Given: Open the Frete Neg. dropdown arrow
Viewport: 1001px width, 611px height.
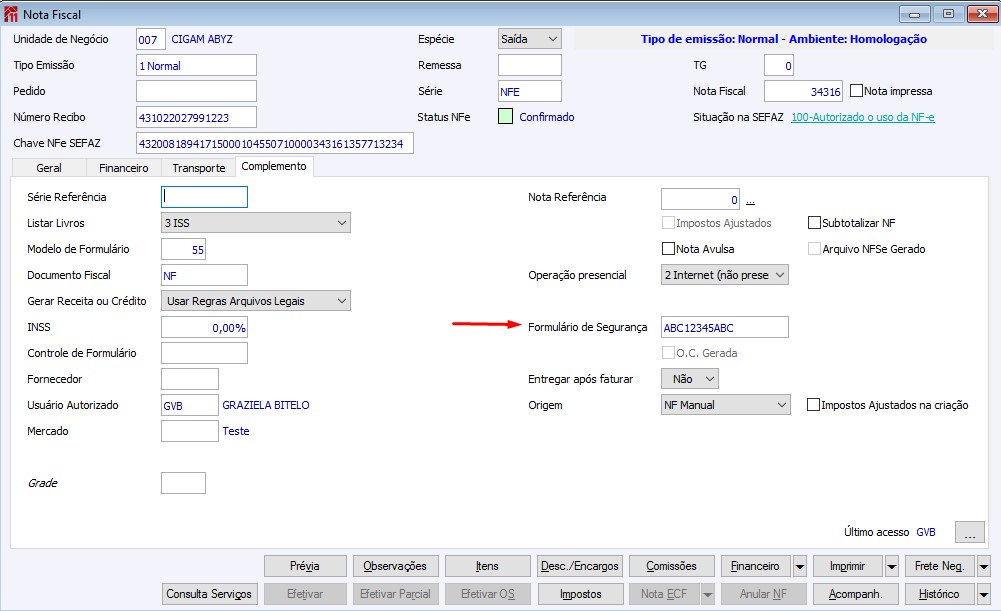Looking at the screenshot, I should coord(984,566).
